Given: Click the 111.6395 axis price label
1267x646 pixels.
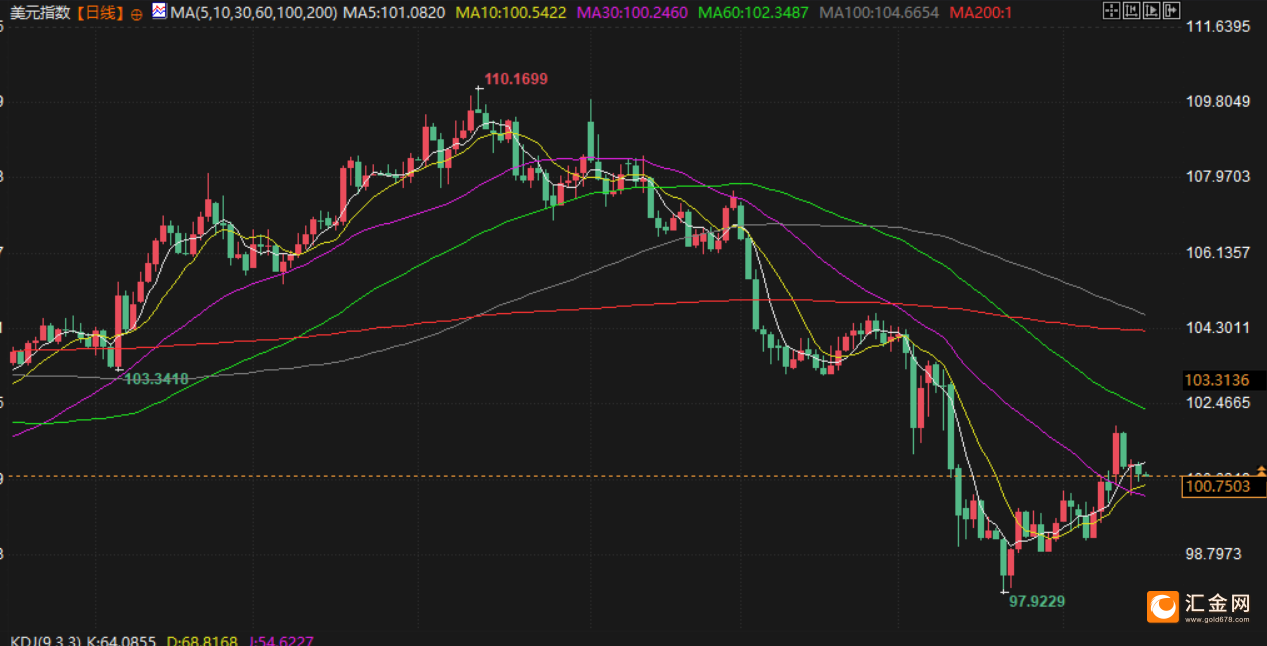Looking at the screenshot, I should (x=1218, y=27).
